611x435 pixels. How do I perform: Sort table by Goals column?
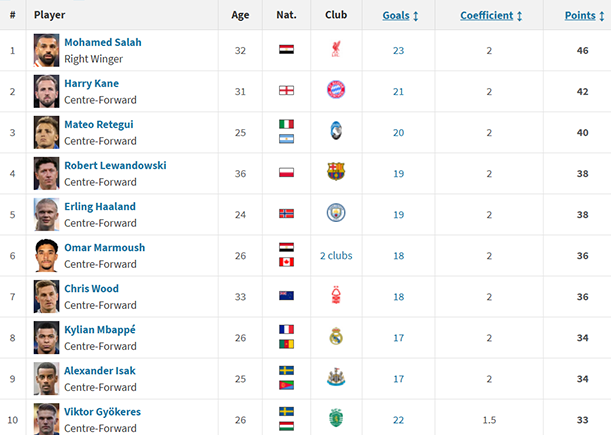(400, 16)
